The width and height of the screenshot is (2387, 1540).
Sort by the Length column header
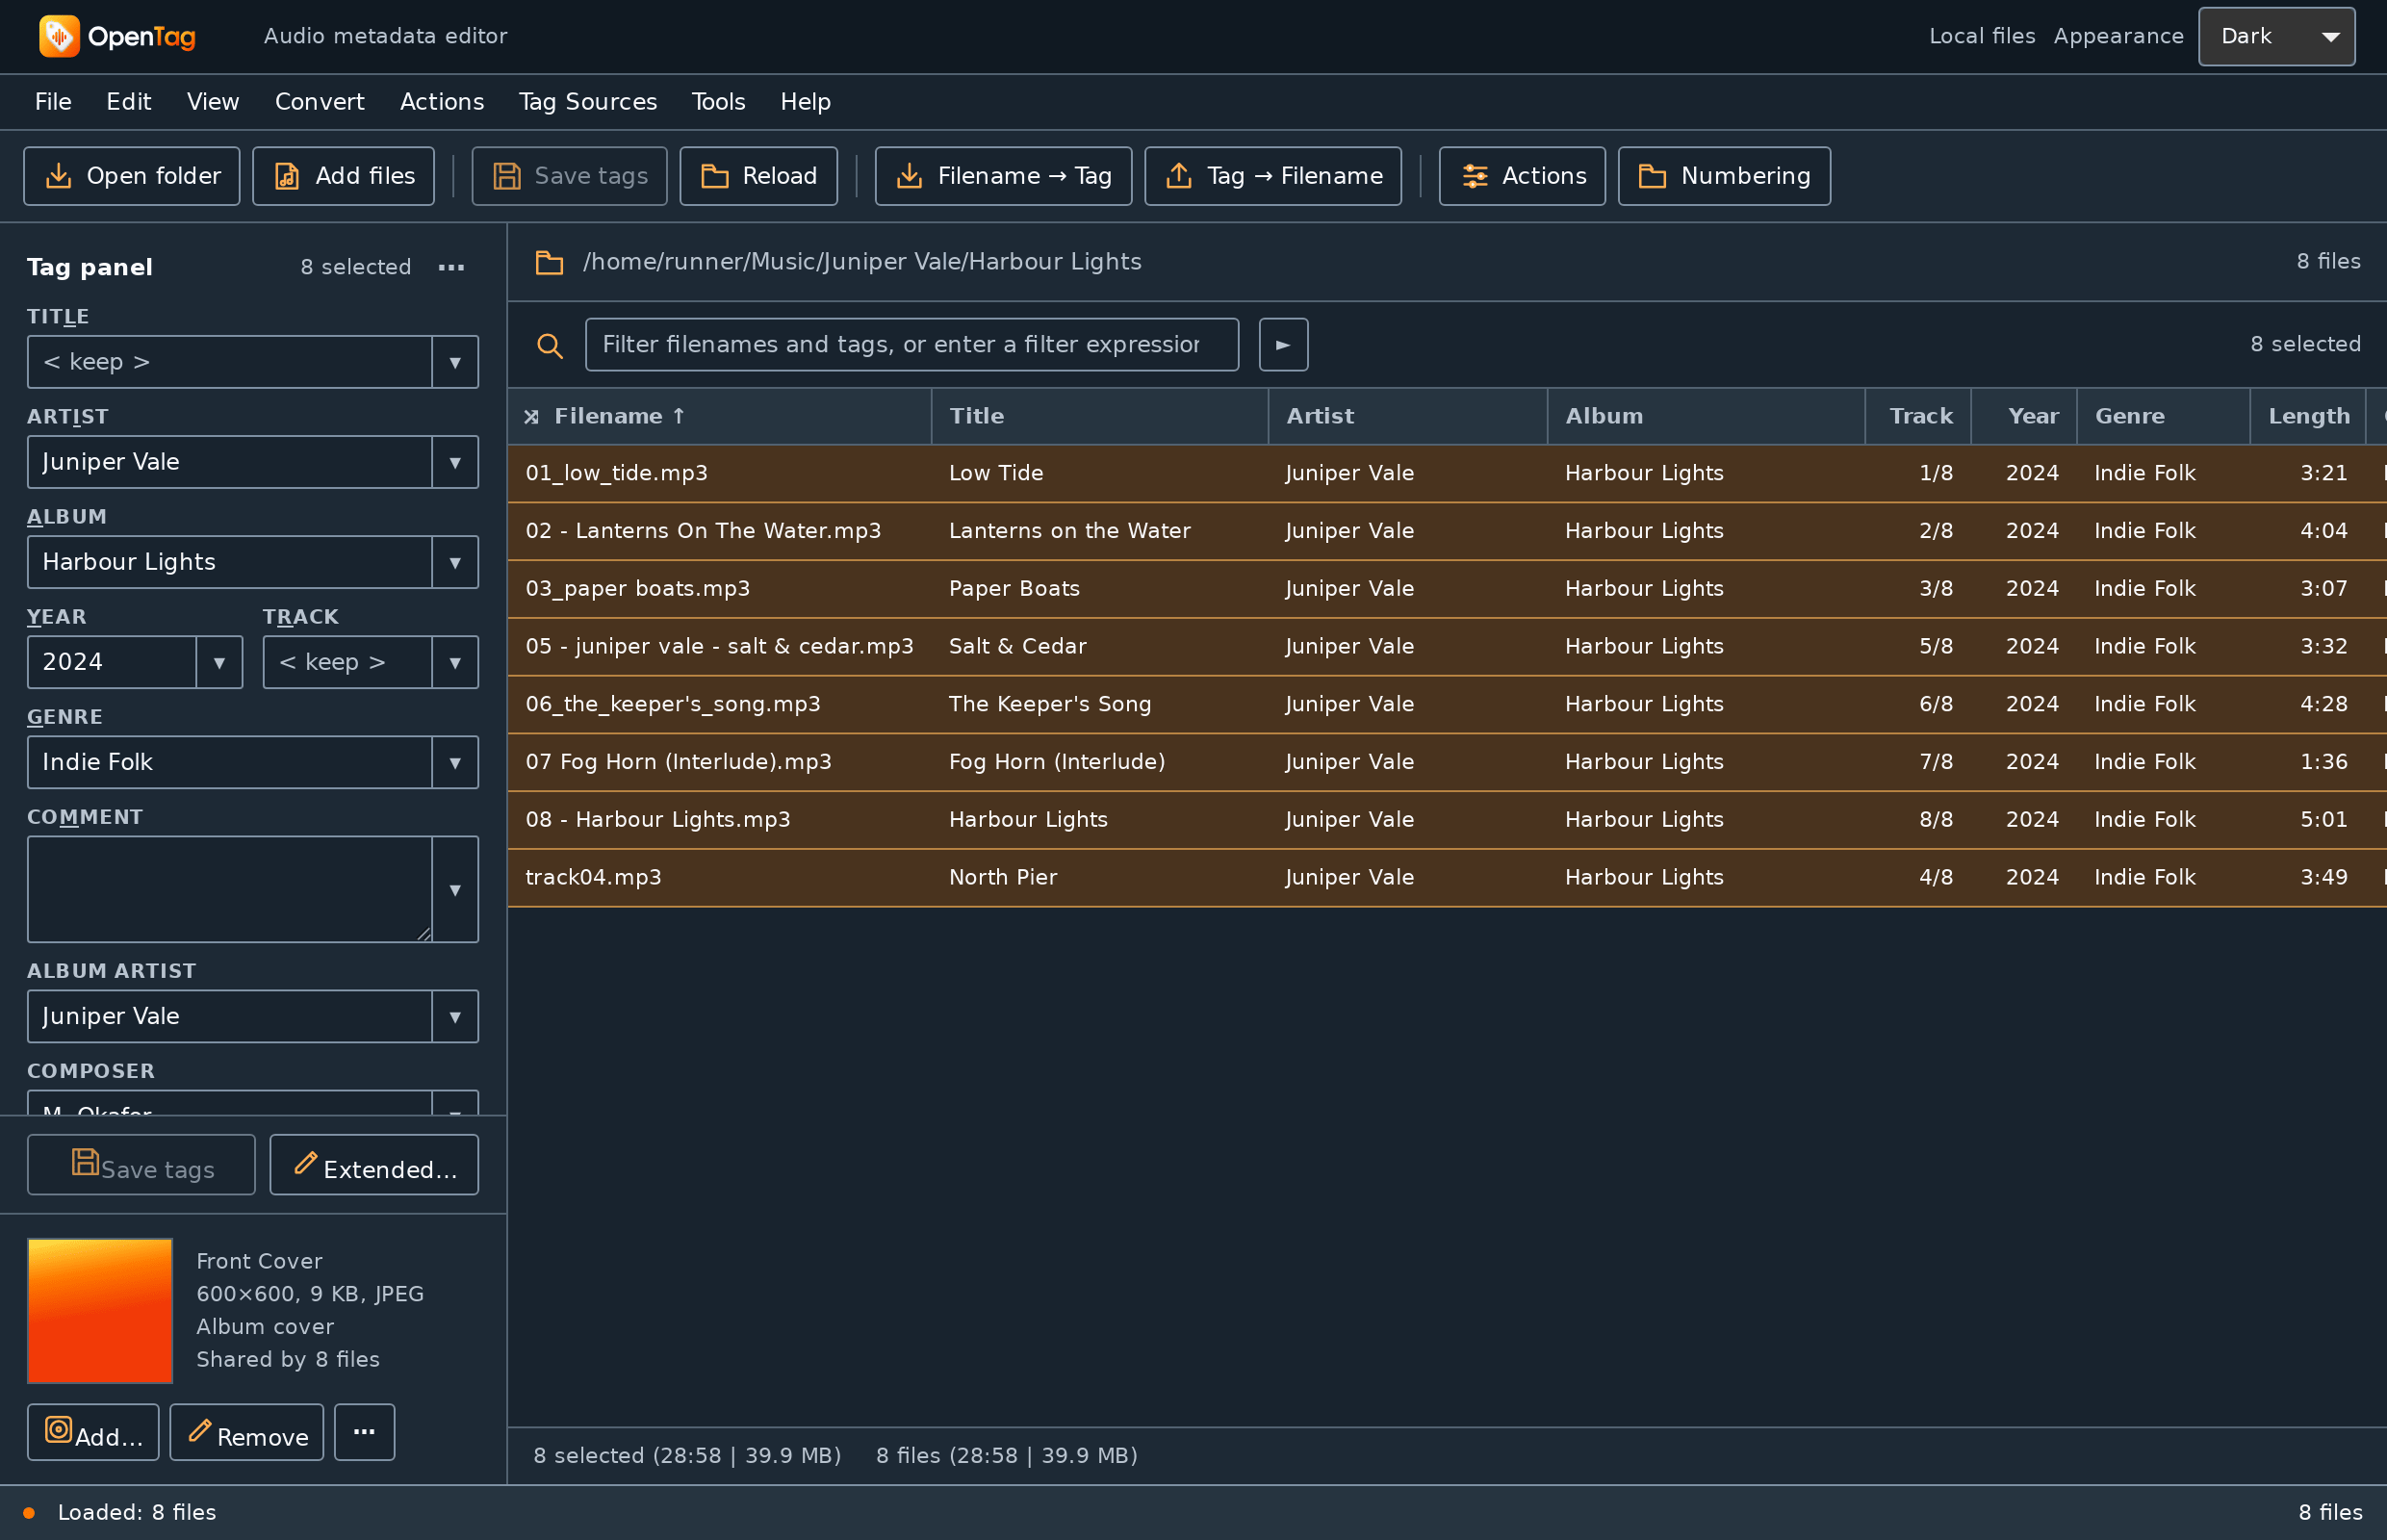coord(2308,417)
